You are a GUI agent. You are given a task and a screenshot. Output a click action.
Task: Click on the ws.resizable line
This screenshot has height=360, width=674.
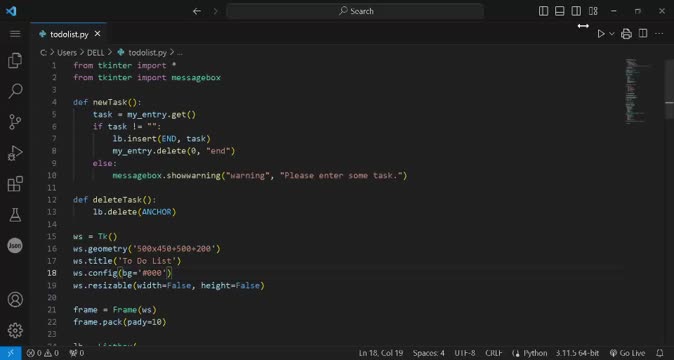pyautogui.click(x=168, y=285)
